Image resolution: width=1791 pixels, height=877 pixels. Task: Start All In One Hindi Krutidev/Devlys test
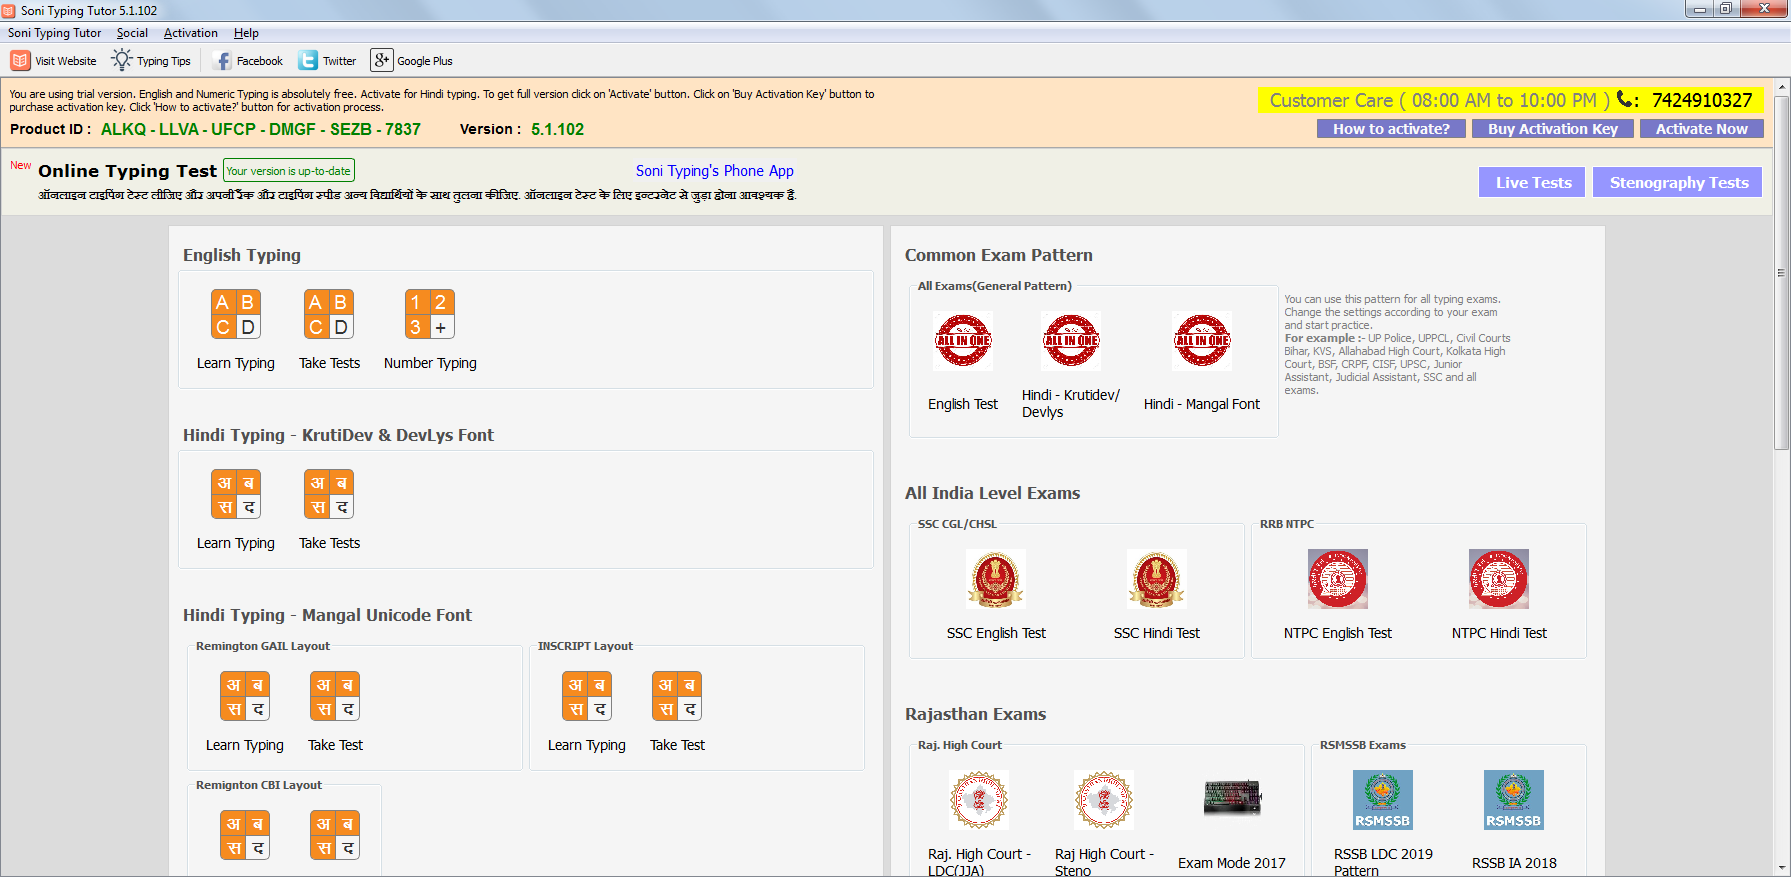[1071, 340]
